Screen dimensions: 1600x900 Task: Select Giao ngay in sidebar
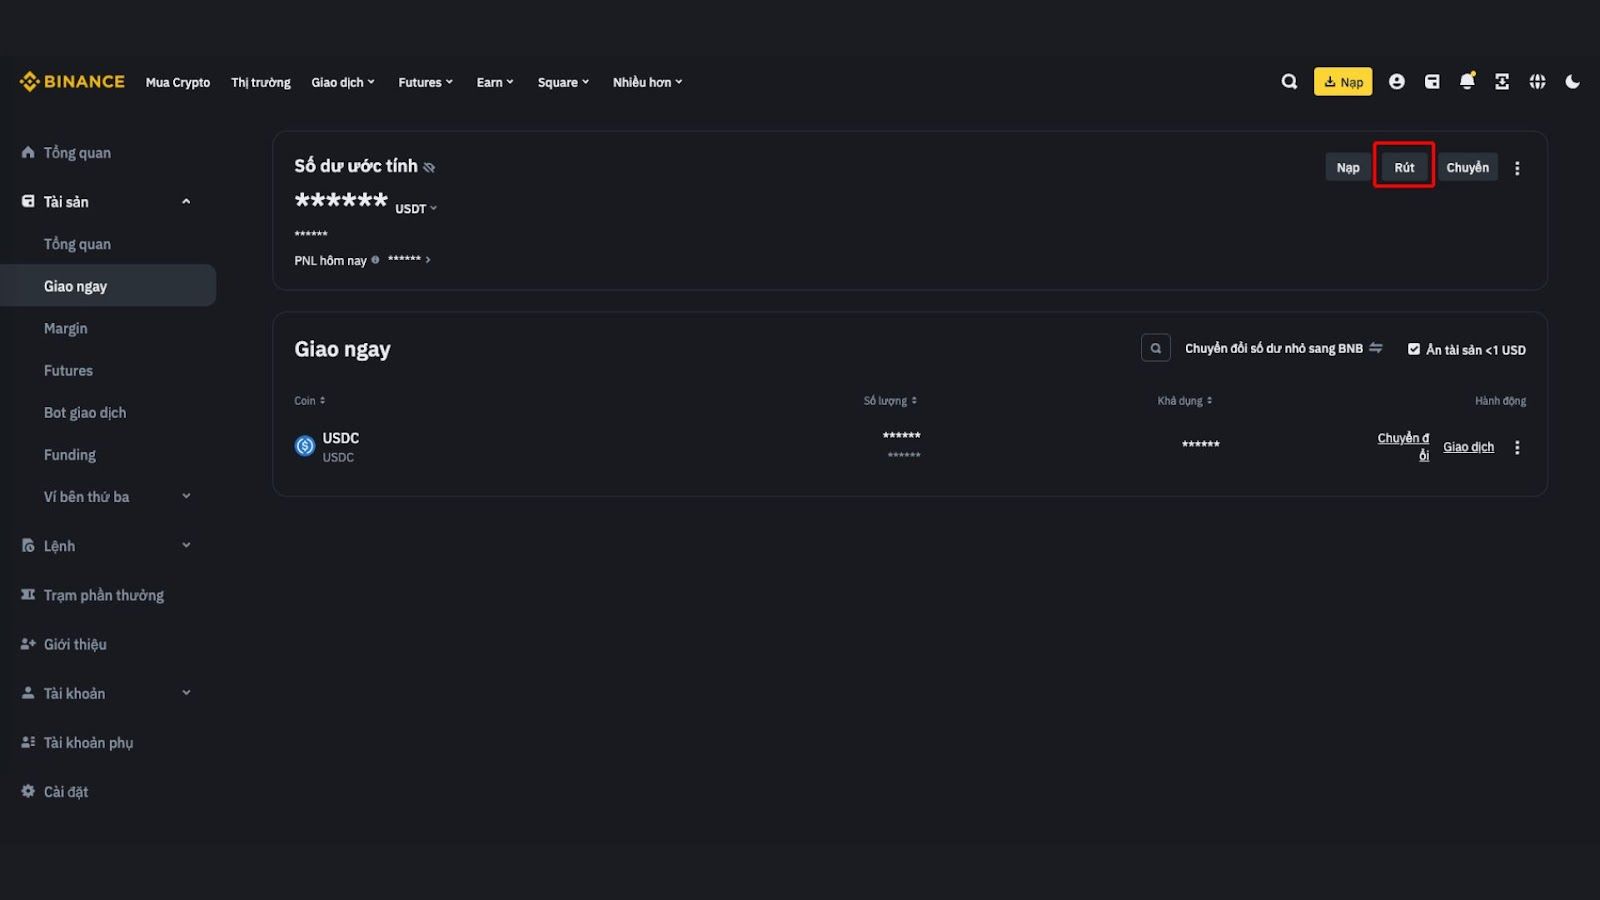pos(108,286)
